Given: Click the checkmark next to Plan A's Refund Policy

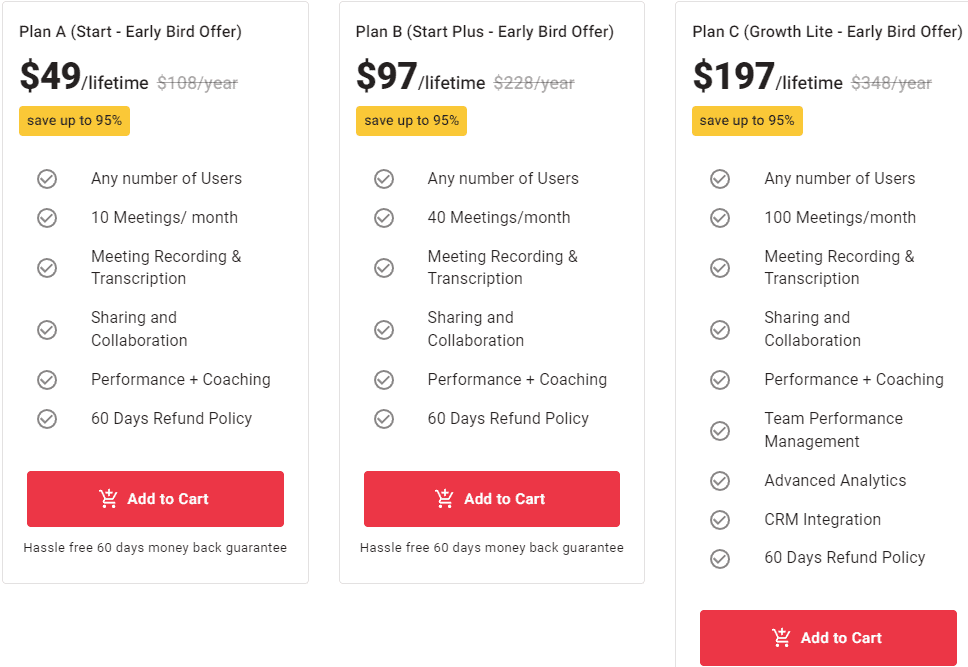Looking at the screenshot, I should tap(47, 418).
